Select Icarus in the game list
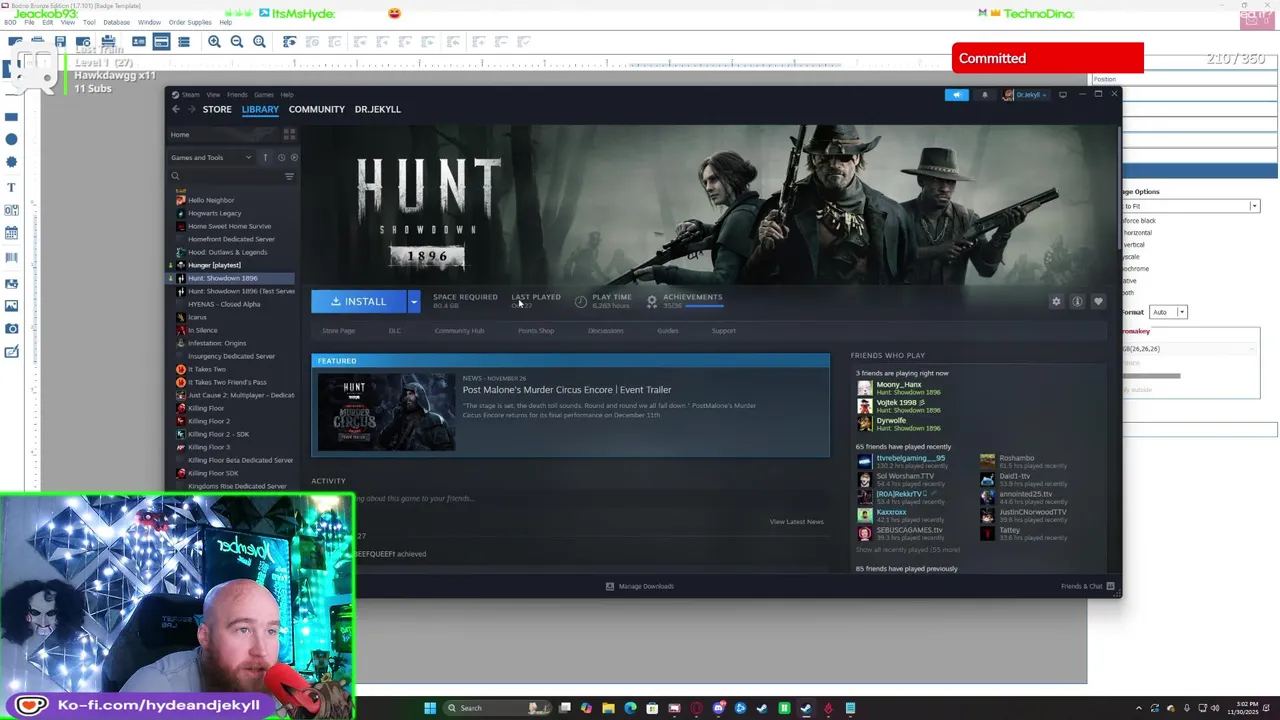Screen dimensions: 1280x720 pos(197,317)
